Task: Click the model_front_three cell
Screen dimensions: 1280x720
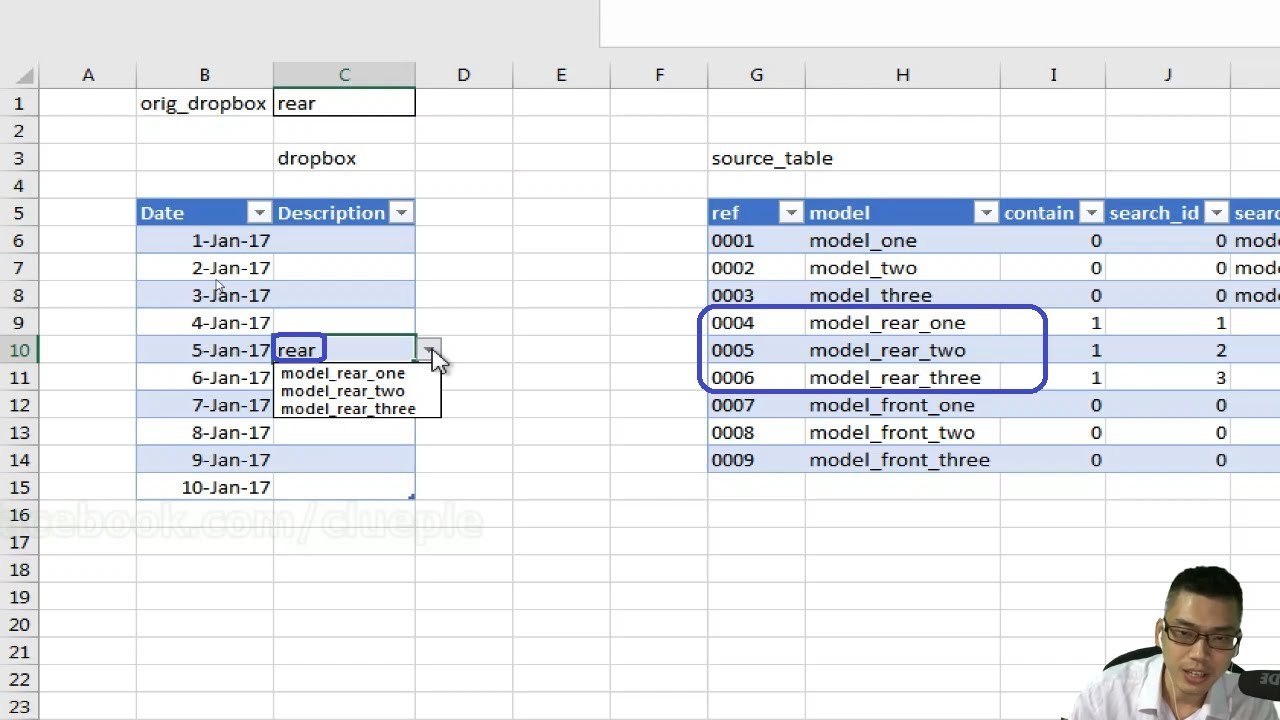Action: tap(902, 460)
